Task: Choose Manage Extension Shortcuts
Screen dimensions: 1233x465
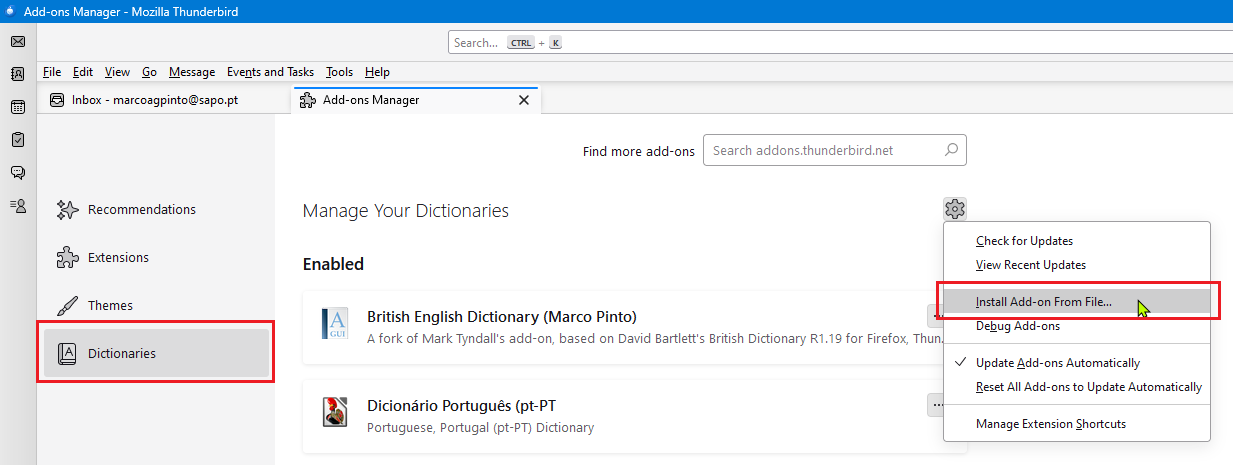Action: (1075, 424)
